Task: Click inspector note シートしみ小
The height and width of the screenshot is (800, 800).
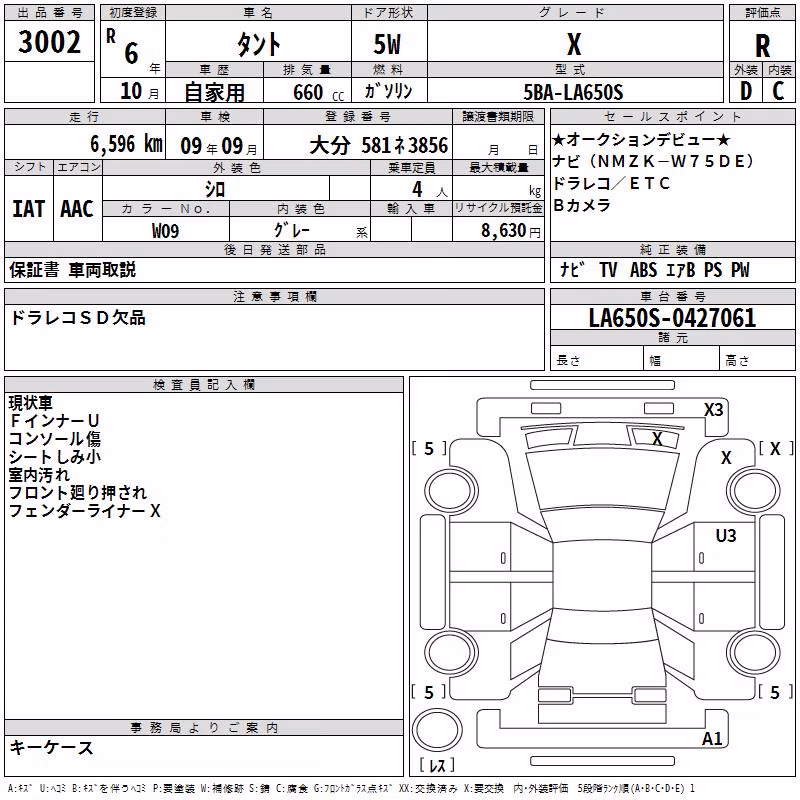Action: [55, 457]
